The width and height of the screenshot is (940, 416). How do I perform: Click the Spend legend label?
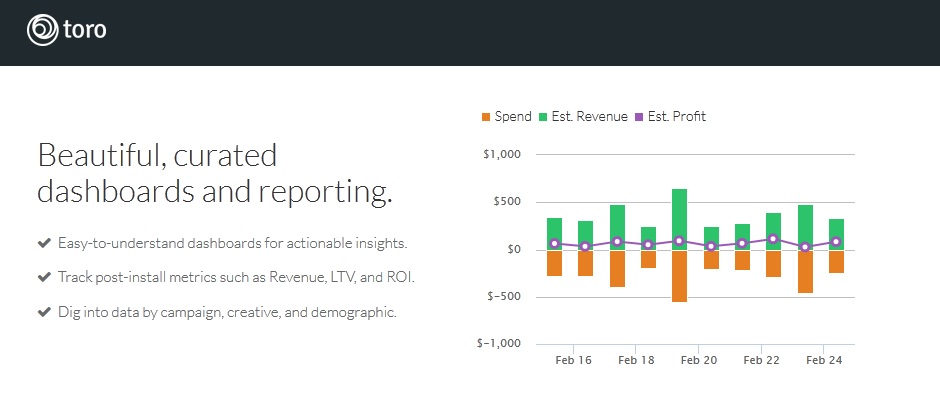pyautogui.click(x=513, y=116)
